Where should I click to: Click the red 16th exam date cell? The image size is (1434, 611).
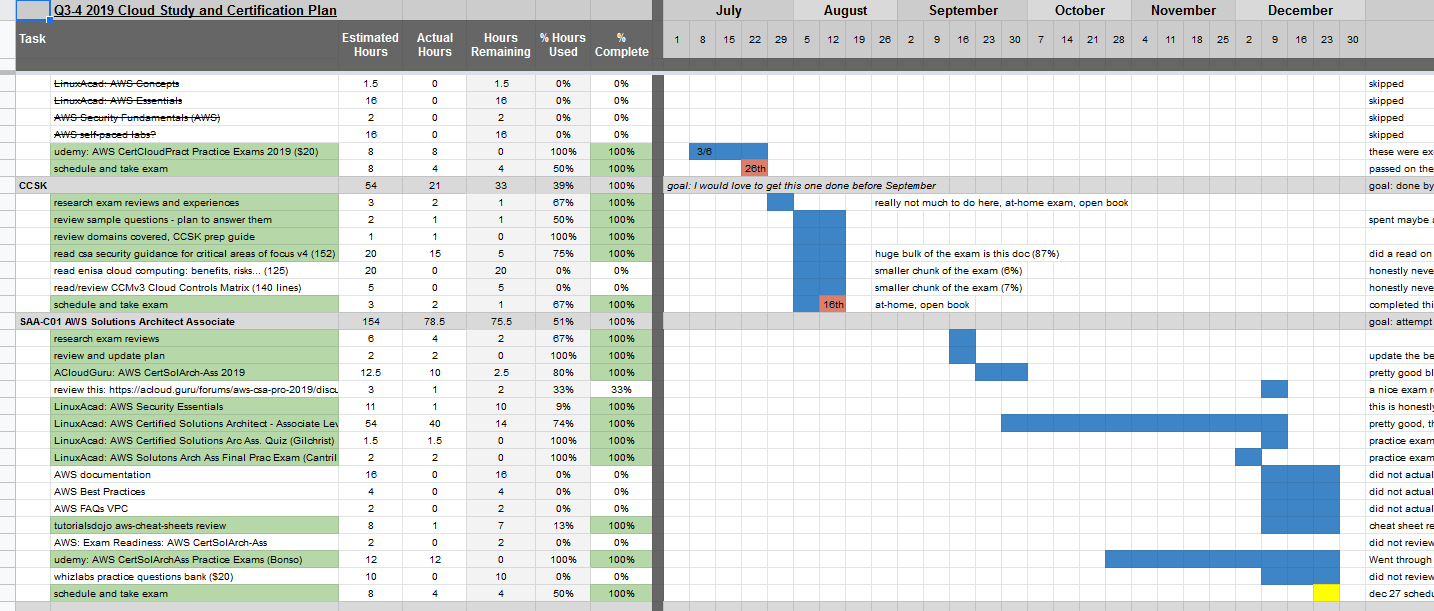pyautogui.click(x=832, y=305)
